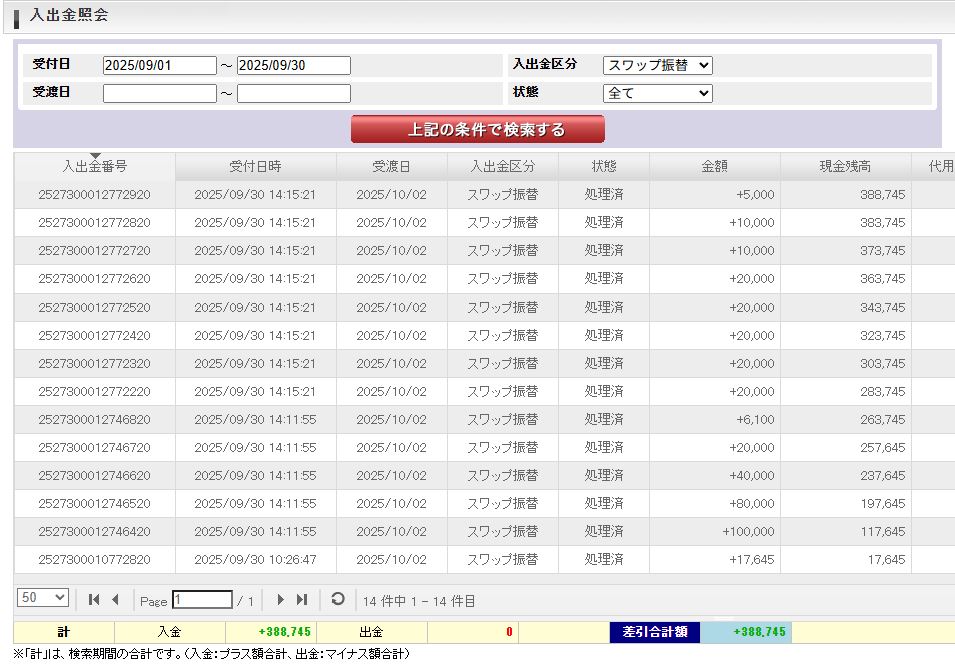Click the 受付日 end date field

tap(294, 65)
